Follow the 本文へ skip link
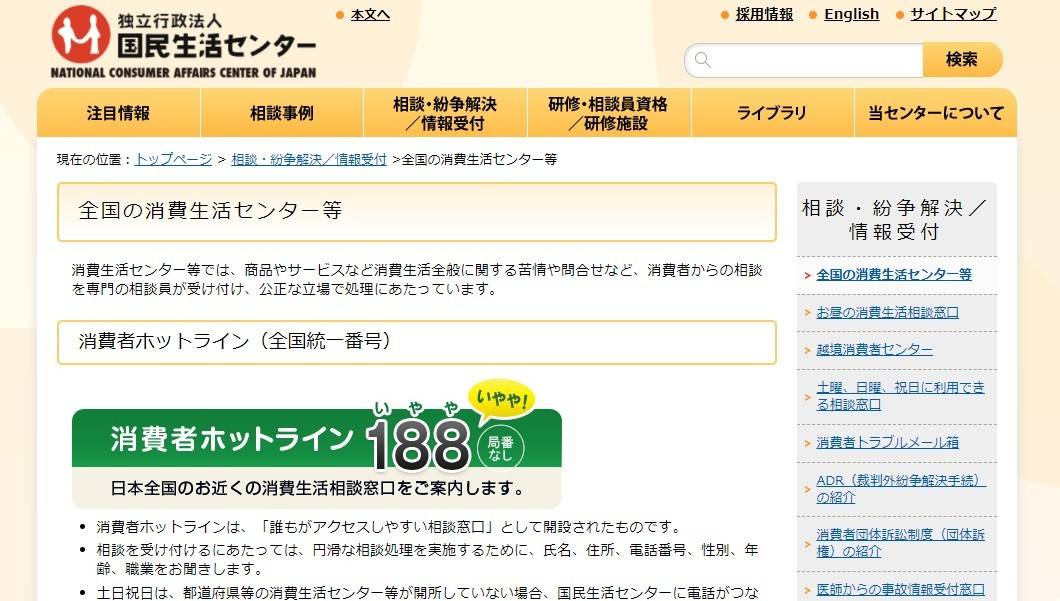Viewport: 1060px width, 601px height. tap(370, 15)
